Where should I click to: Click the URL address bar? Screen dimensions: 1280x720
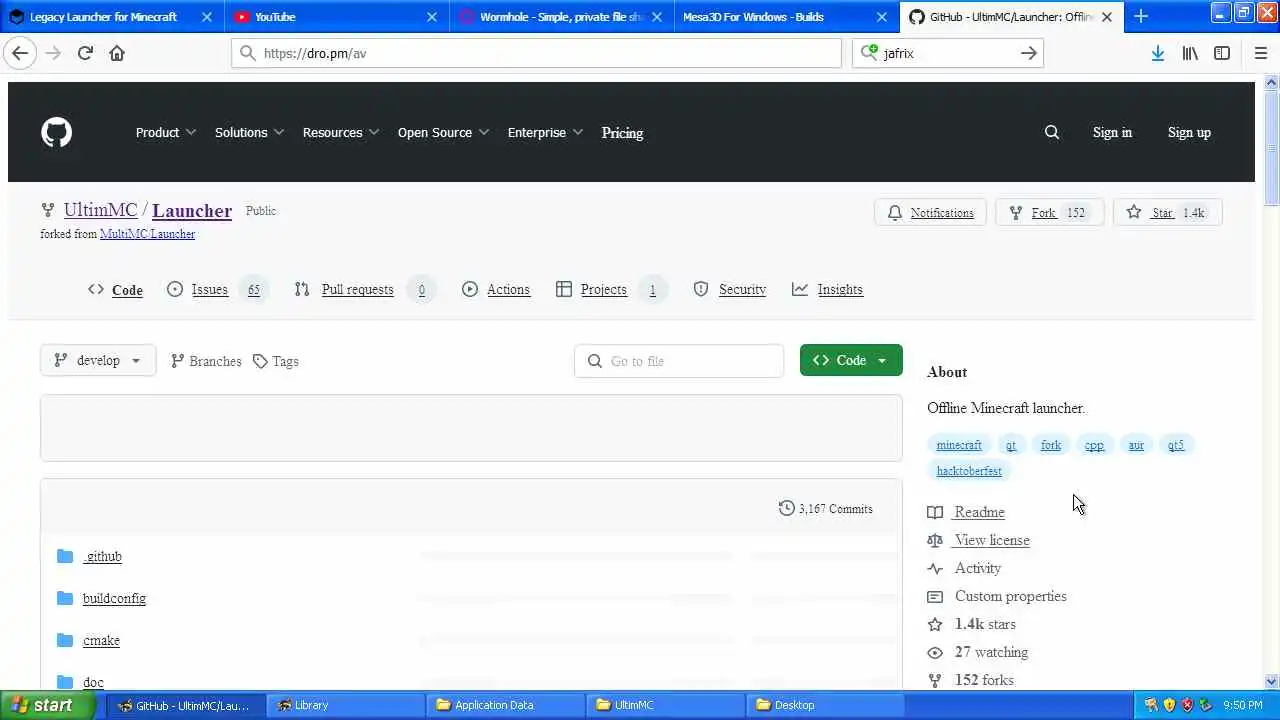click(537, 53)
